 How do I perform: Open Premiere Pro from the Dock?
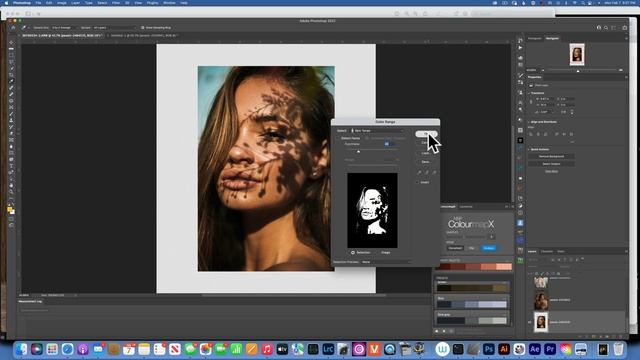coord(550,349)
